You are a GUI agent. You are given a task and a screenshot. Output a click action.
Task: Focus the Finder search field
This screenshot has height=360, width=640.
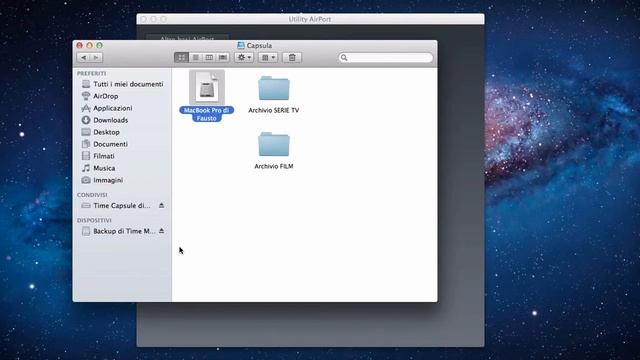(x=386, y=58)
